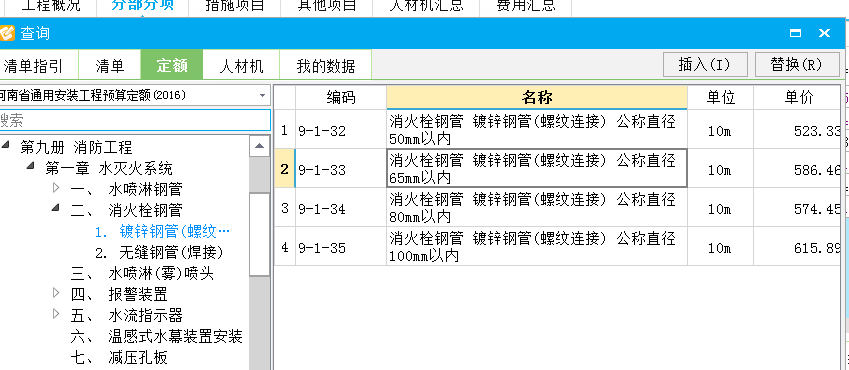Open the 其他项目 tab
The height and width of the screenshot is (370, 849).
click(x=327, y=6)
